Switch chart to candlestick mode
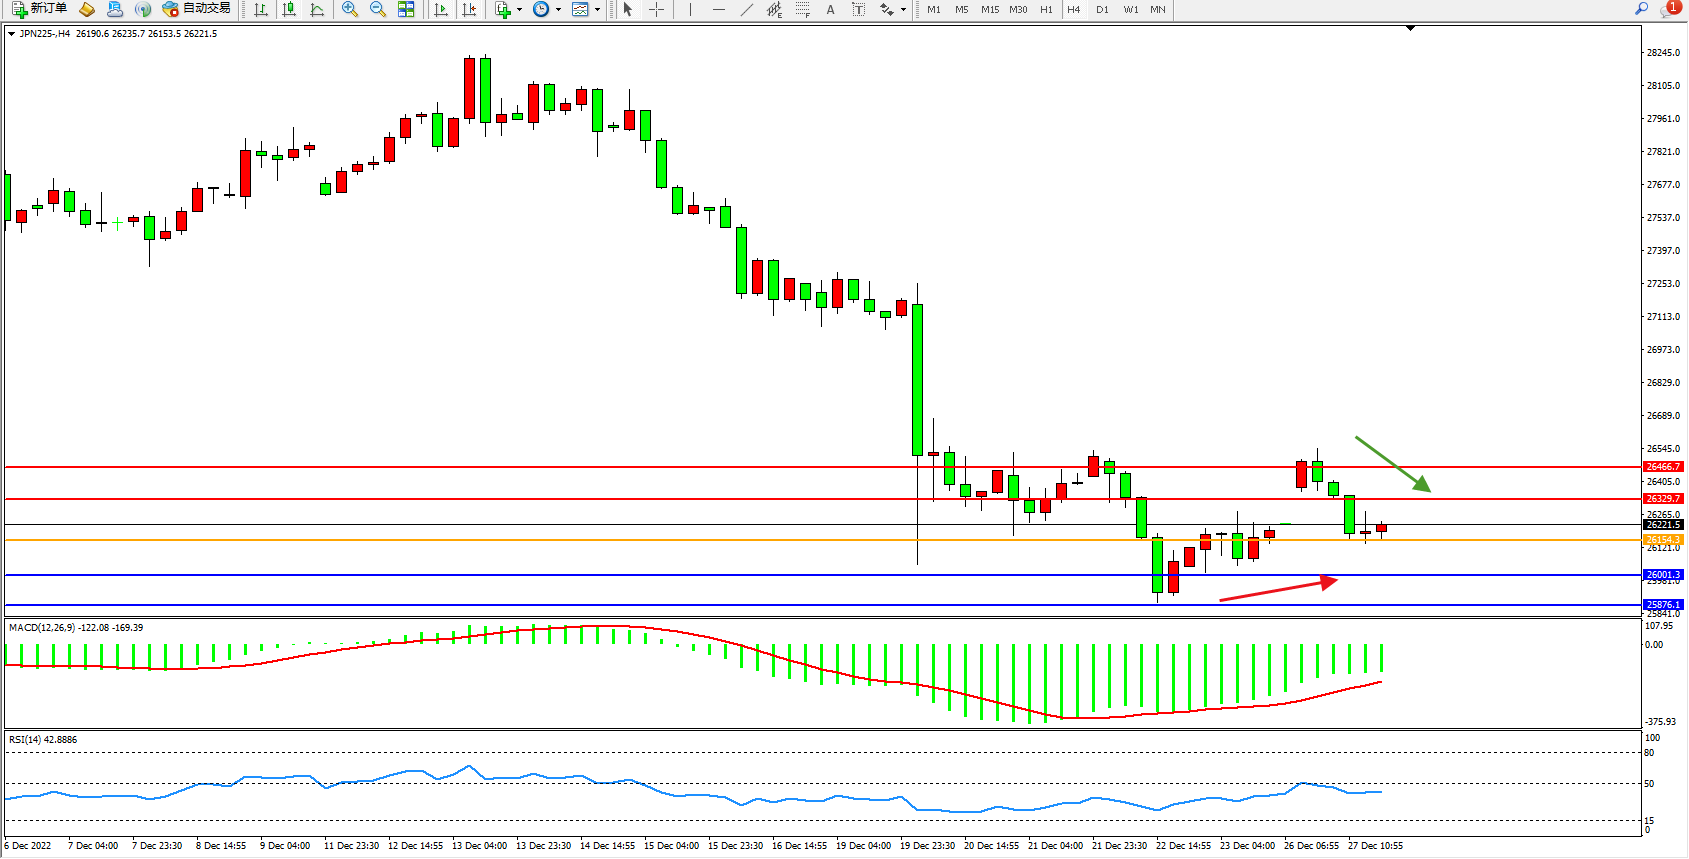1689x859 pixels. (289, 9)
